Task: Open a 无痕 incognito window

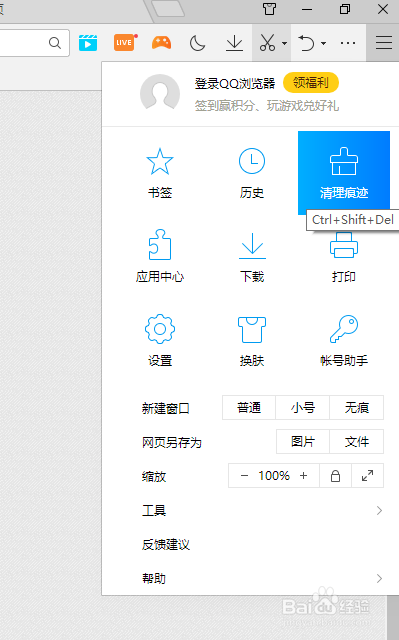Action: click(357, 407)
